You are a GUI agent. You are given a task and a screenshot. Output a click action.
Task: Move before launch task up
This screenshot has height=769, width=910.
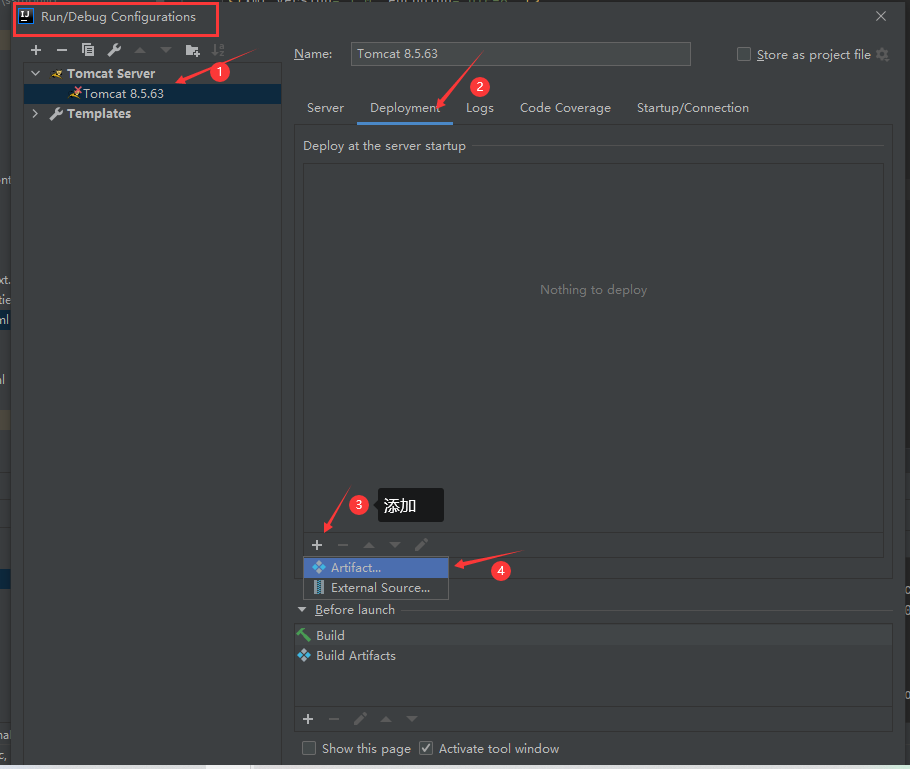click(x=386, y=720)
